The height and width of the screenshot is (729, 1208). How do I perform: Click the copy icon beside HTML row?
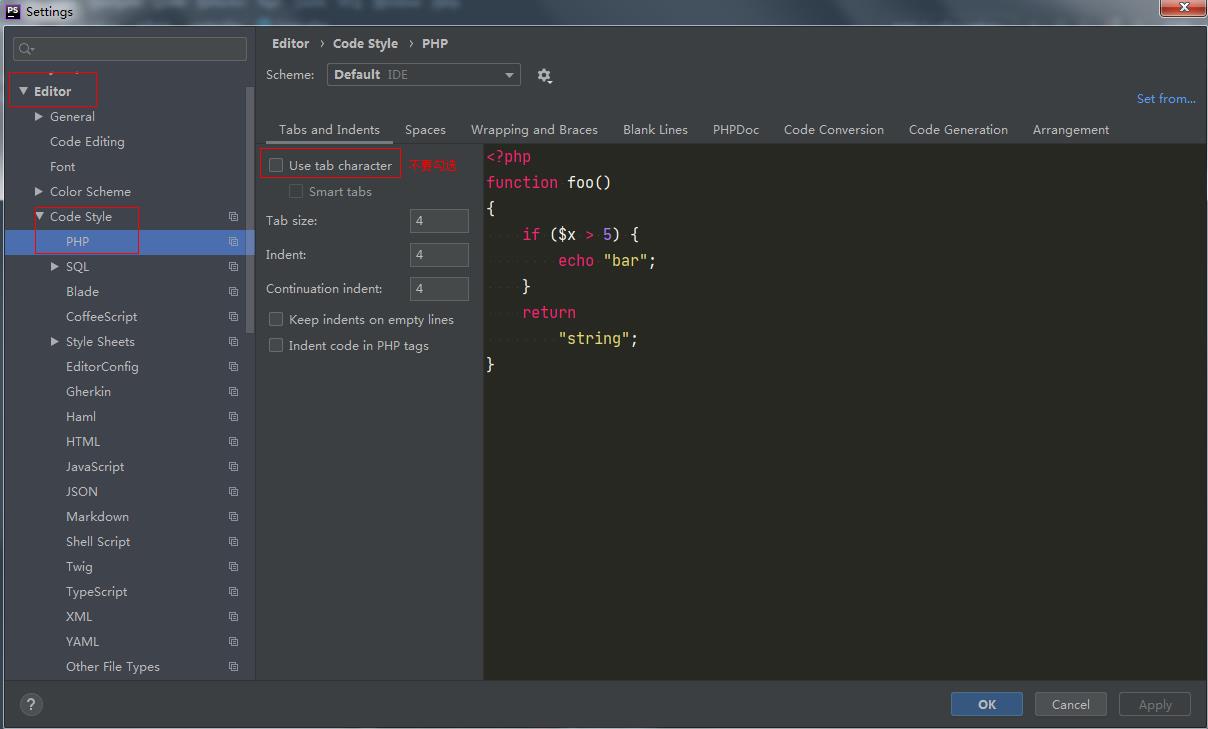(233, 442)
